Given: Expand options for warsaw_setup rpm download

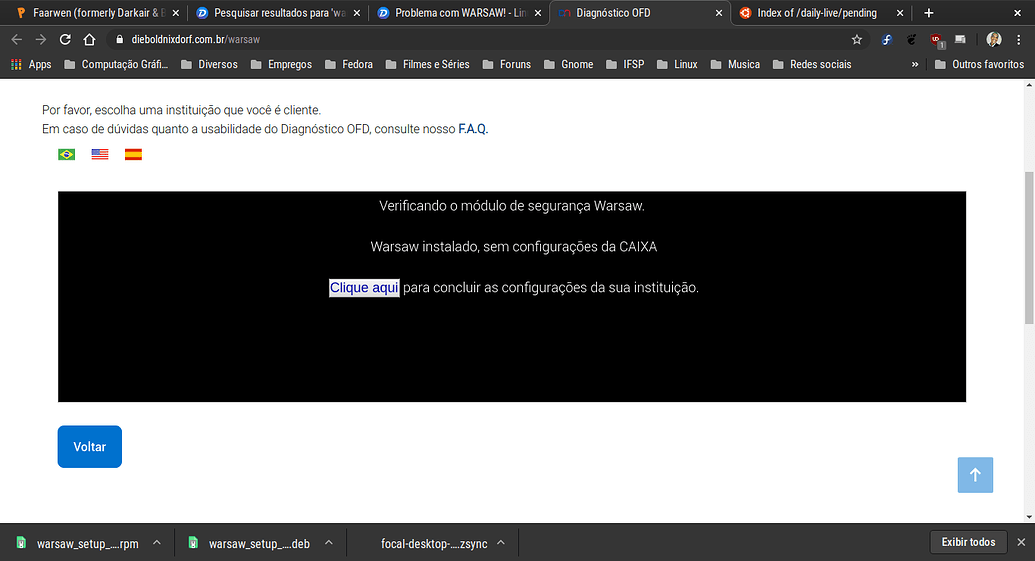Looking at the screenshot, I should 157,543.
